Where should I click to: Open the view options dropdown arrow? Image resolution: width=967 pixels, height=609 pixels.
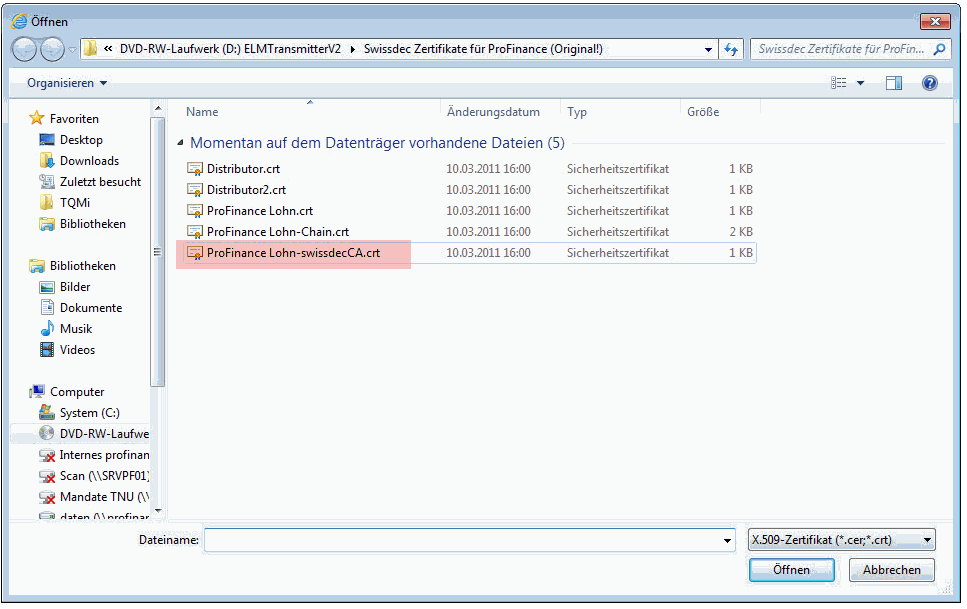(x=861, y=83)
